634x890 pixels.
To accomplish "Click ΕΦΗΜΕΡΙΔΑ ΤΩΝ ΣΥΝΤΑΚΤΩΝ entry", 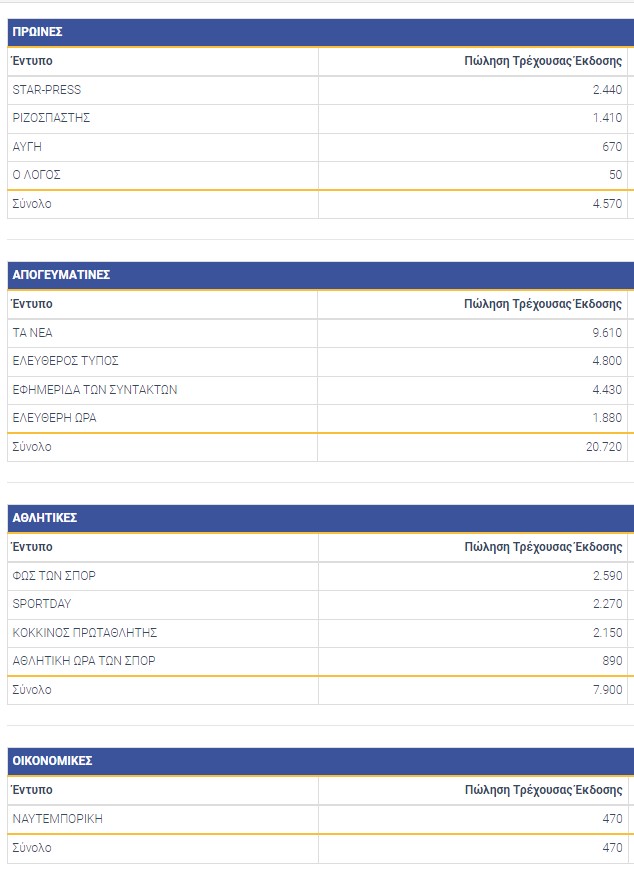I will tap(95, 390).
